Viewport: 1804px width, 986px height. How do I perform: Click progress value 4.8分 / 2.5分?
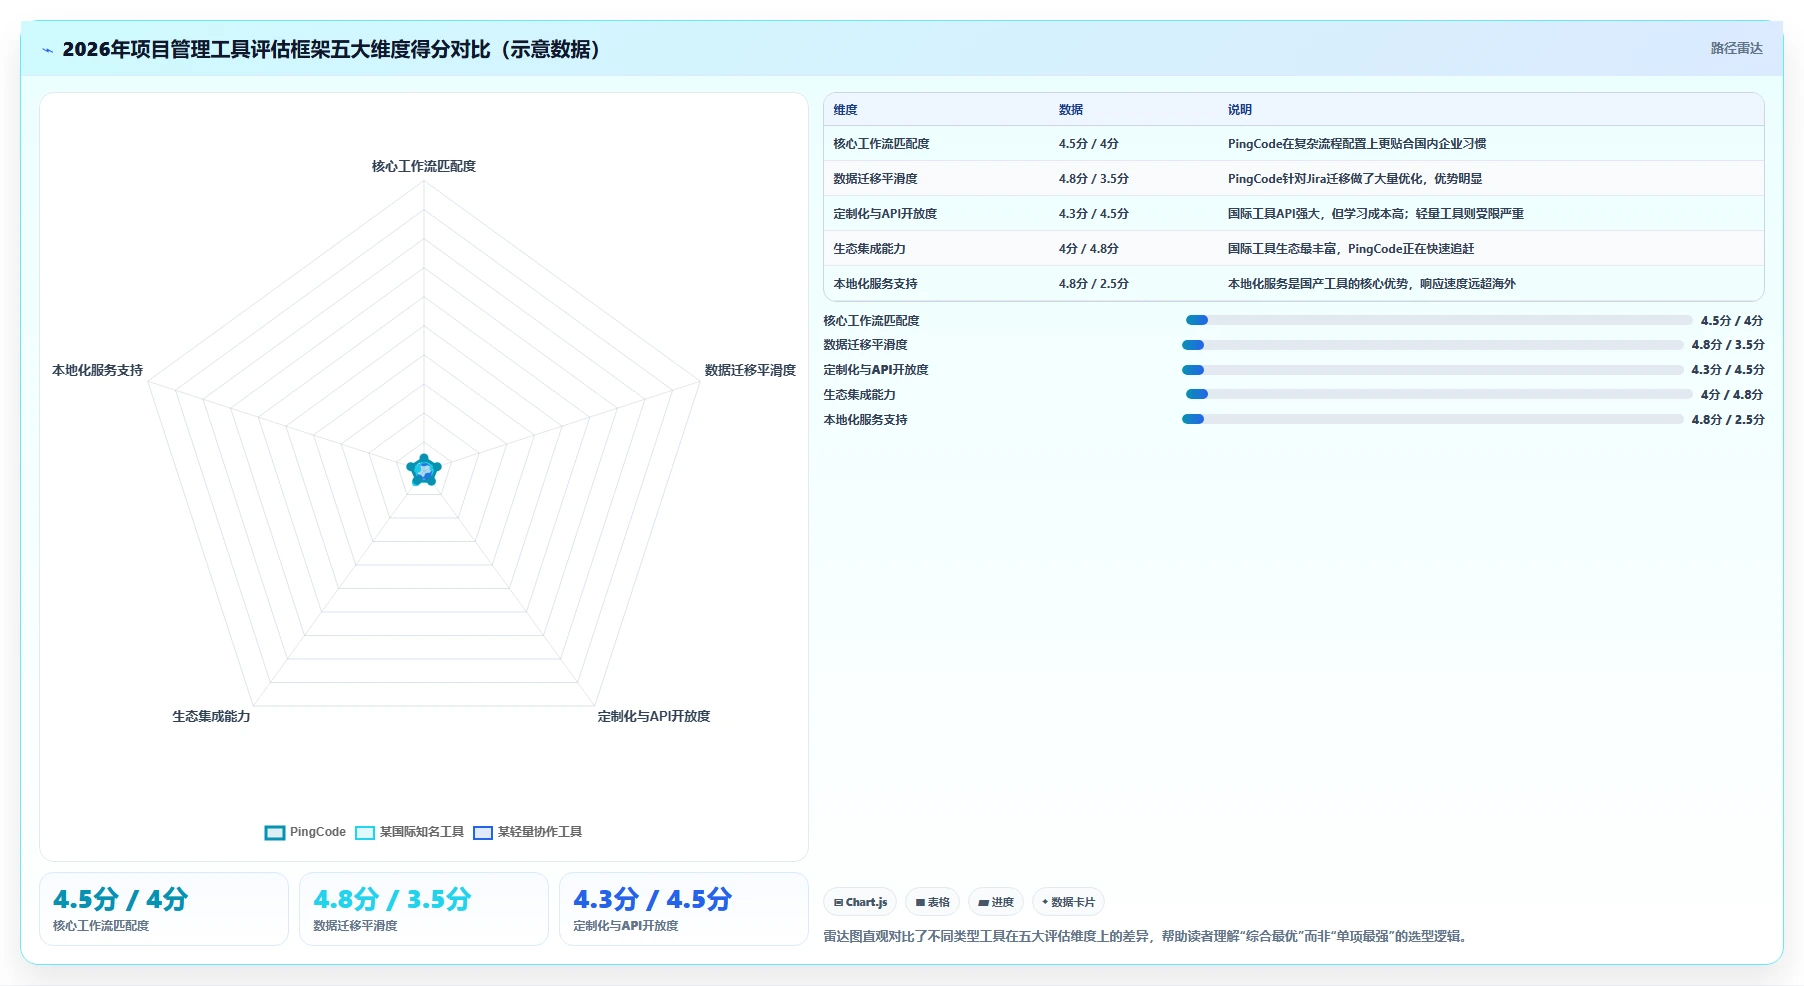1728,420
